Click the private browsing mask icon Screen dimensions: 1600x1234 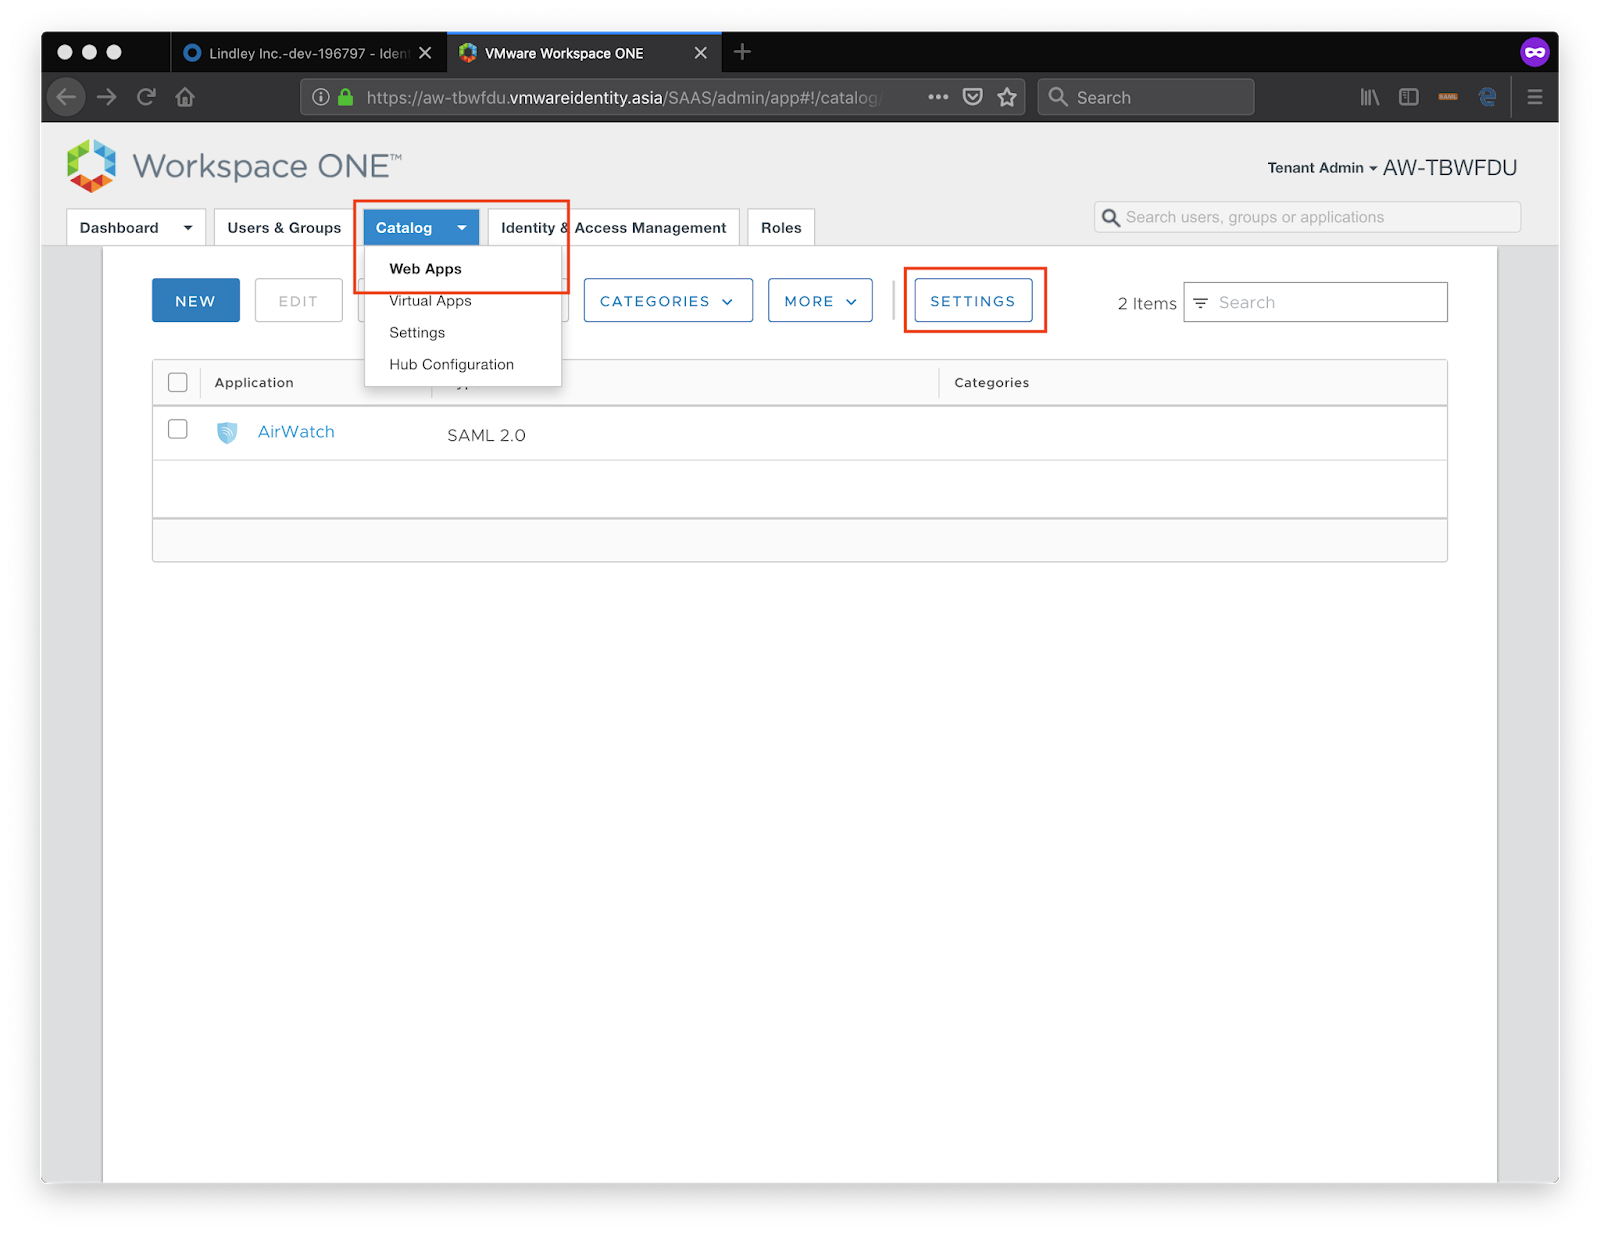[1535, 52]
